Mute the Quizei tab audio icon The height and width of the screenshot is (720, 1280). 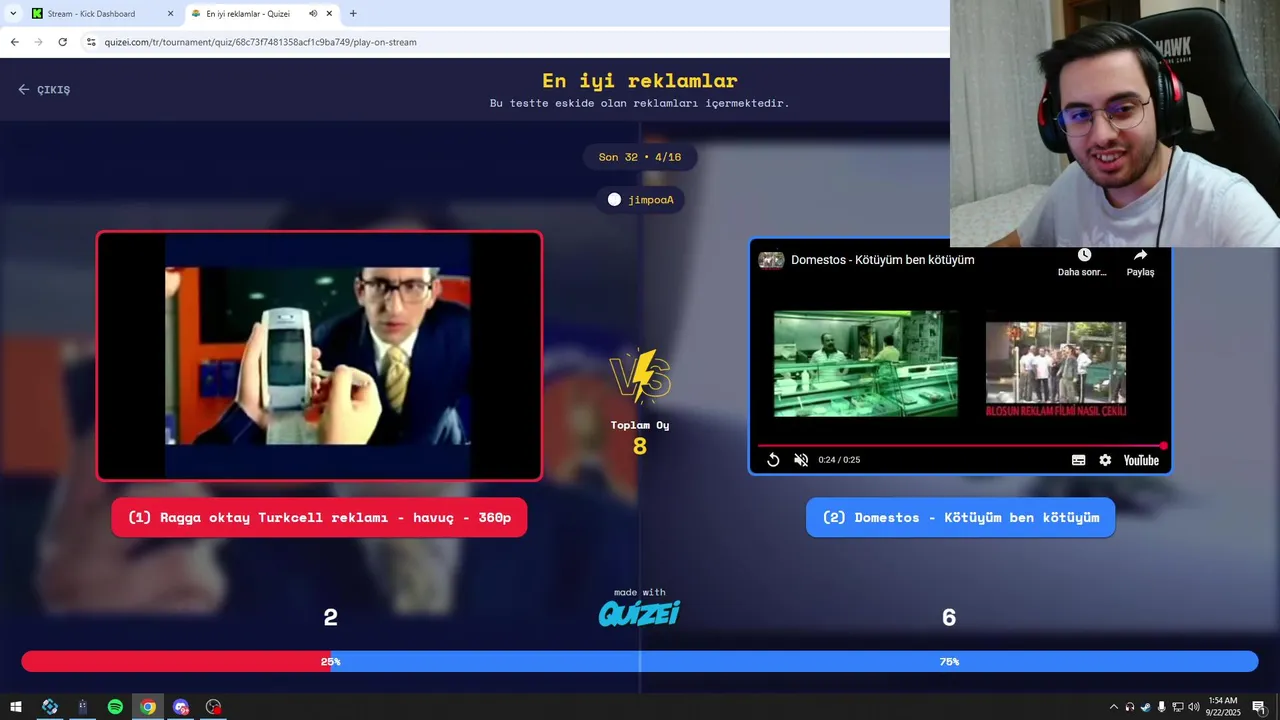pyautogui.click(x=313, y=14)
